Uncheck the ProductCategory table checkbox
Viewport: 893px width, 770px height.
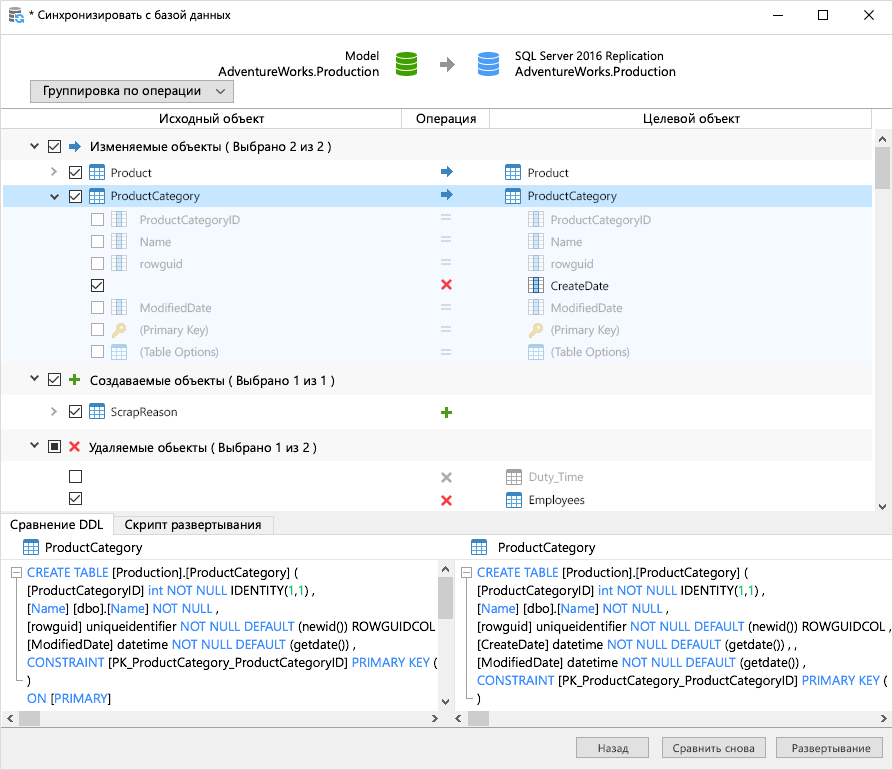coord(75,196)
